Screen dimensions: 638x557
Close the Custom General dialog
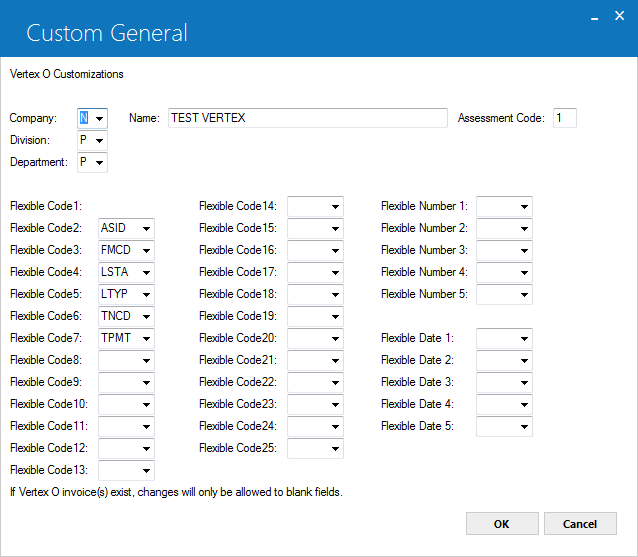tap(619, 16)
